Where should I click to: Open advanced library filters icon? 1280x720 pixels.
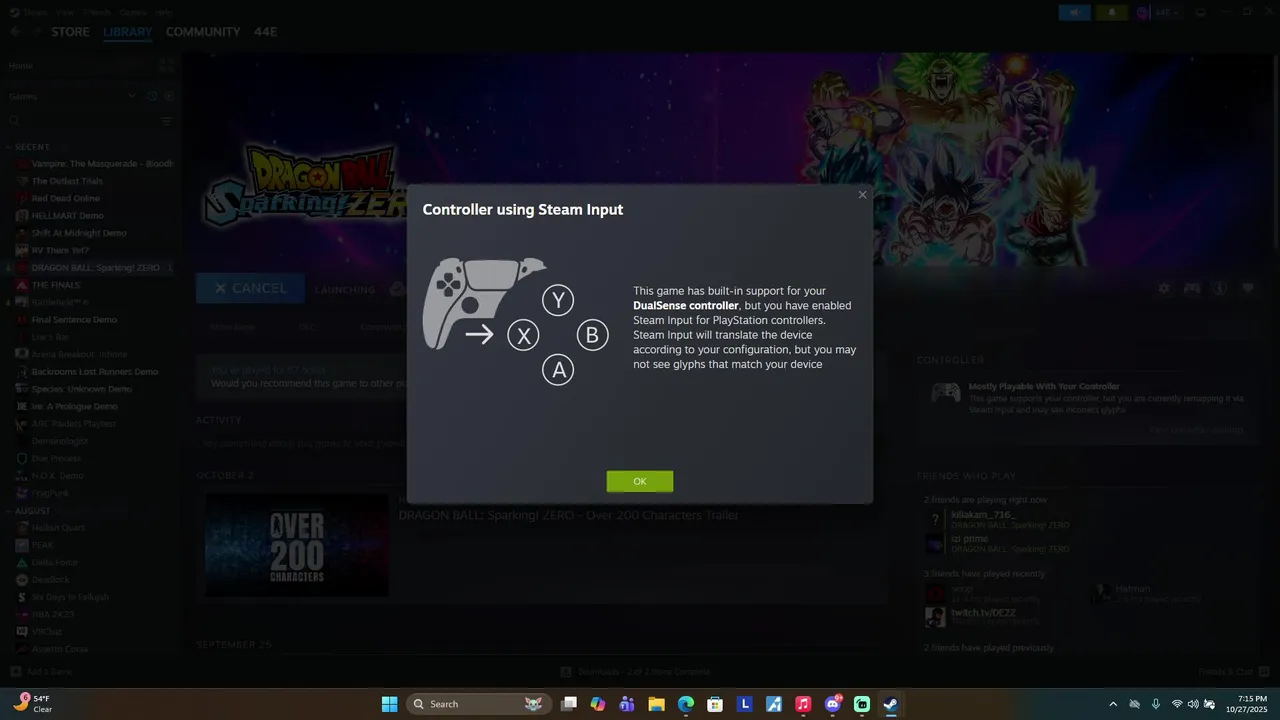click(167, 121)
